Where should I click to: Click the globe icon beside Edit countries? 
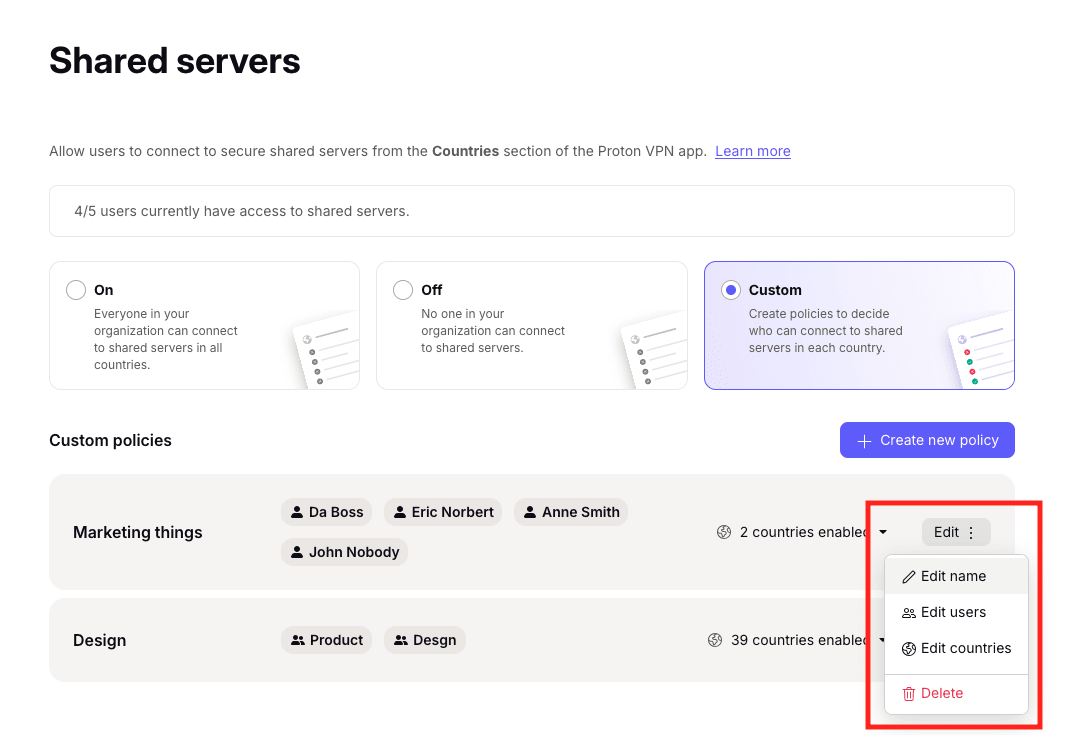[x=911, y=648]
